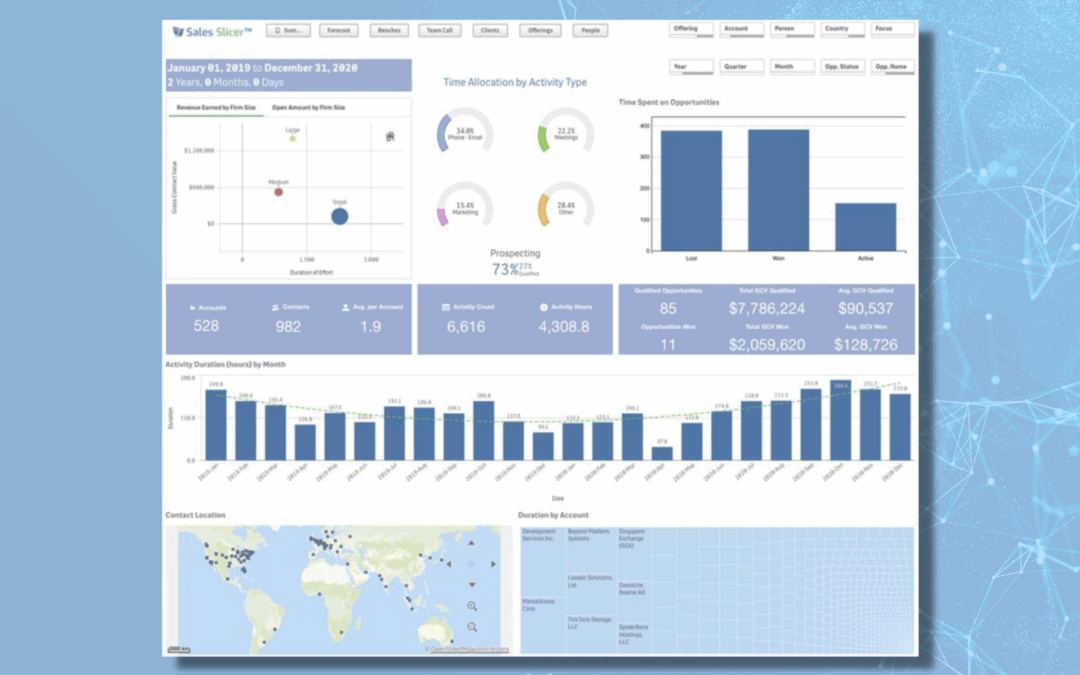1080x675 pixels.
Task: Click the Other 28.4% gauge
Action: pos(565,205)
